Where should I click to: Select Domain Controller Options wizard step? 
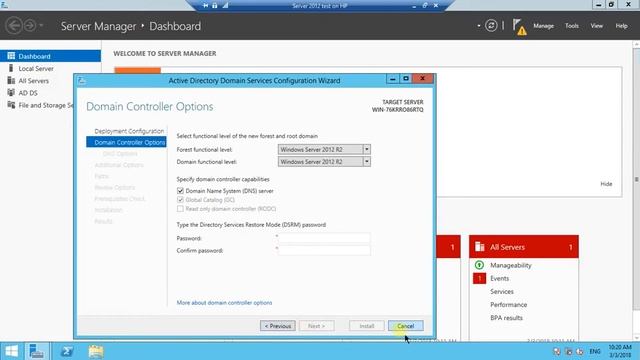tap(126, 142)
